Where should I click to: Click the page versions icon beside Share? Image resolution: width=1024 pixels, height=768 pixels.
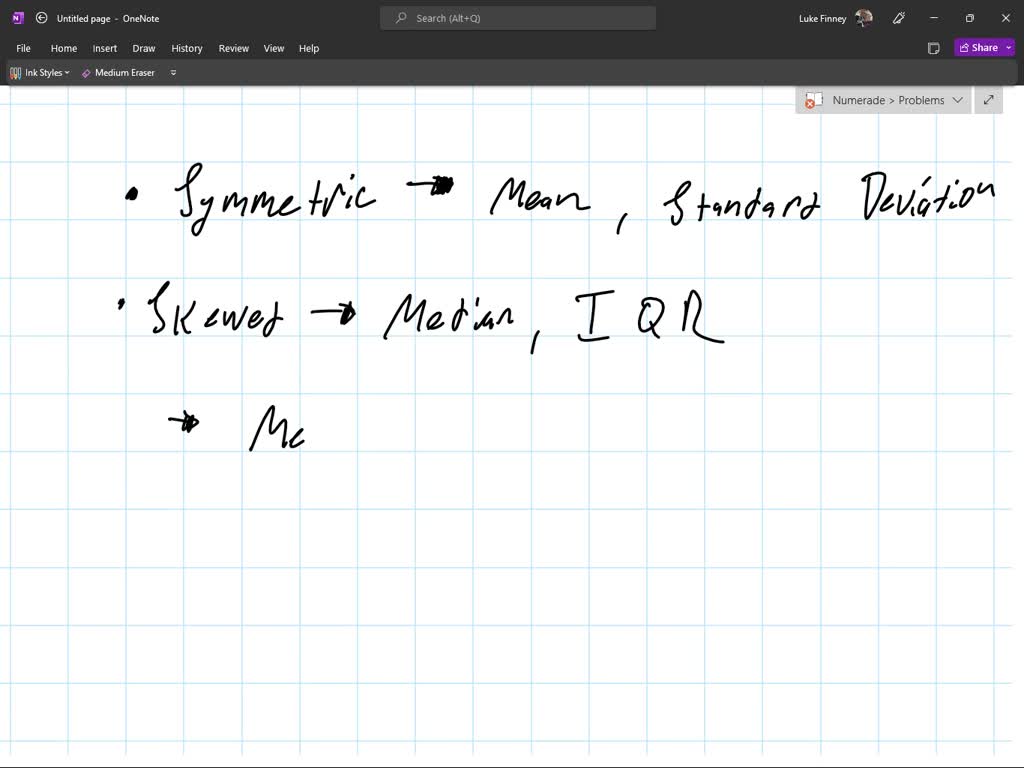(x=934, y=47)
